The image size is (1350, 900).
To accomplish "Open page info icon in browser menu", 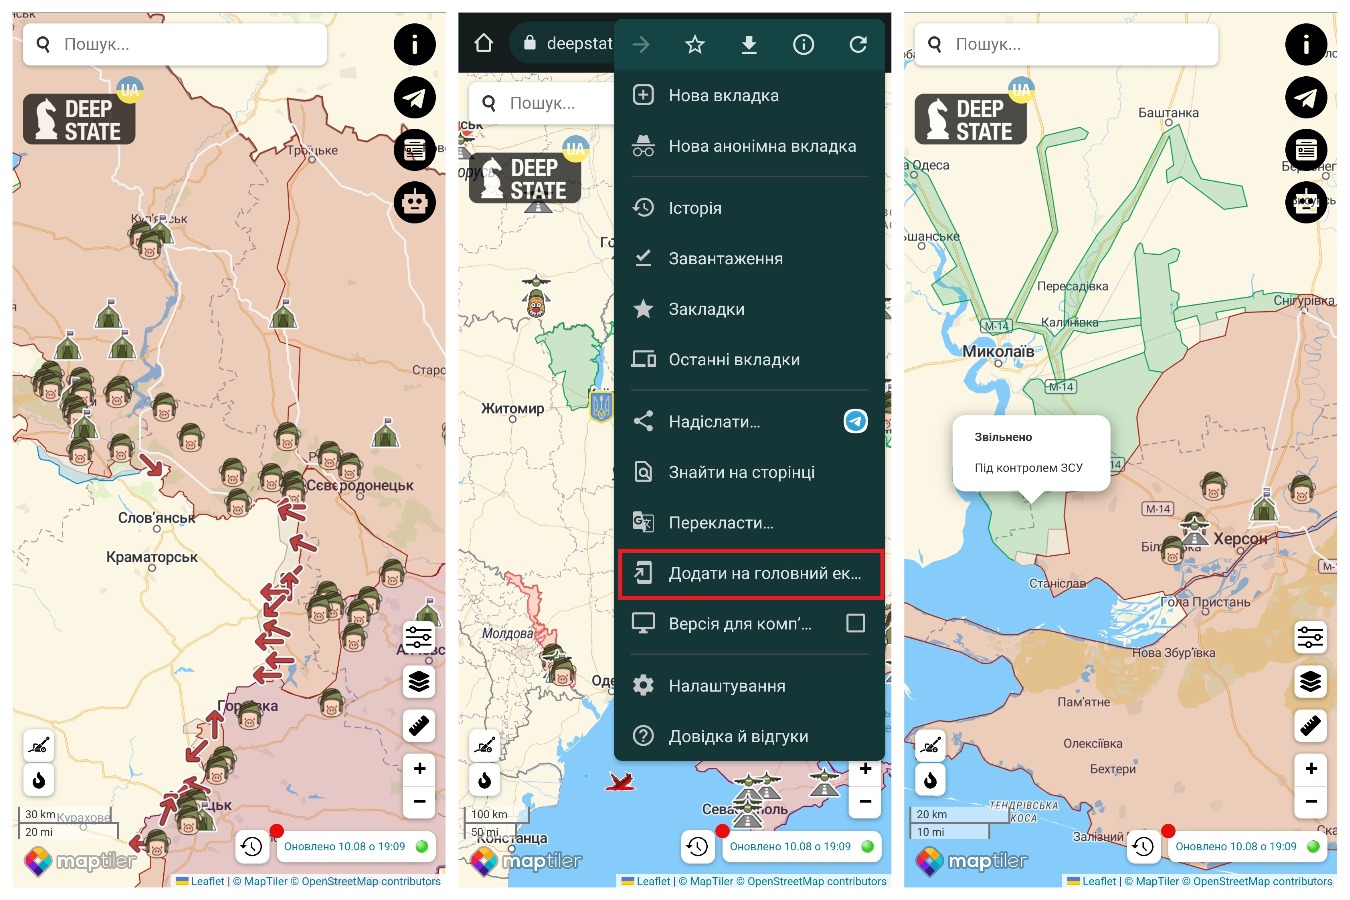I will 803,44.
